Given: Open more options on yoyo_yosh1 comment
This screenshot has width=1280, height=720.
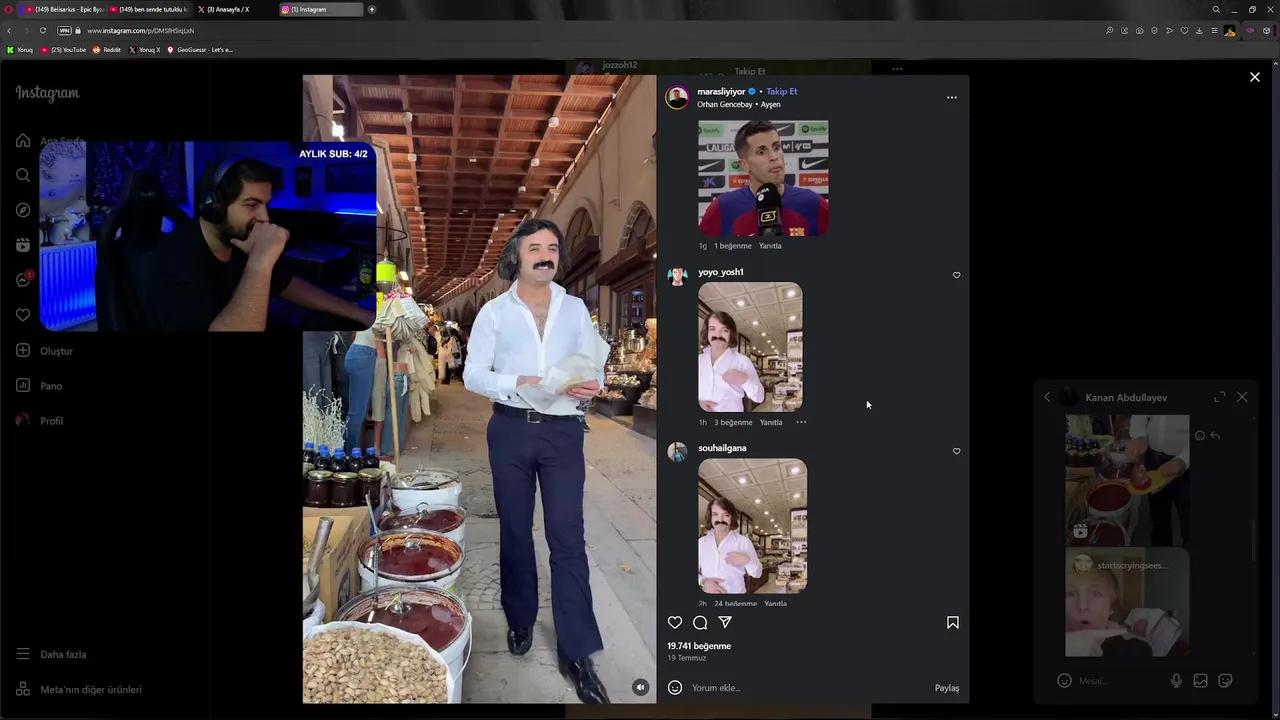Looking at the screenshot, I should coord(801,422).
